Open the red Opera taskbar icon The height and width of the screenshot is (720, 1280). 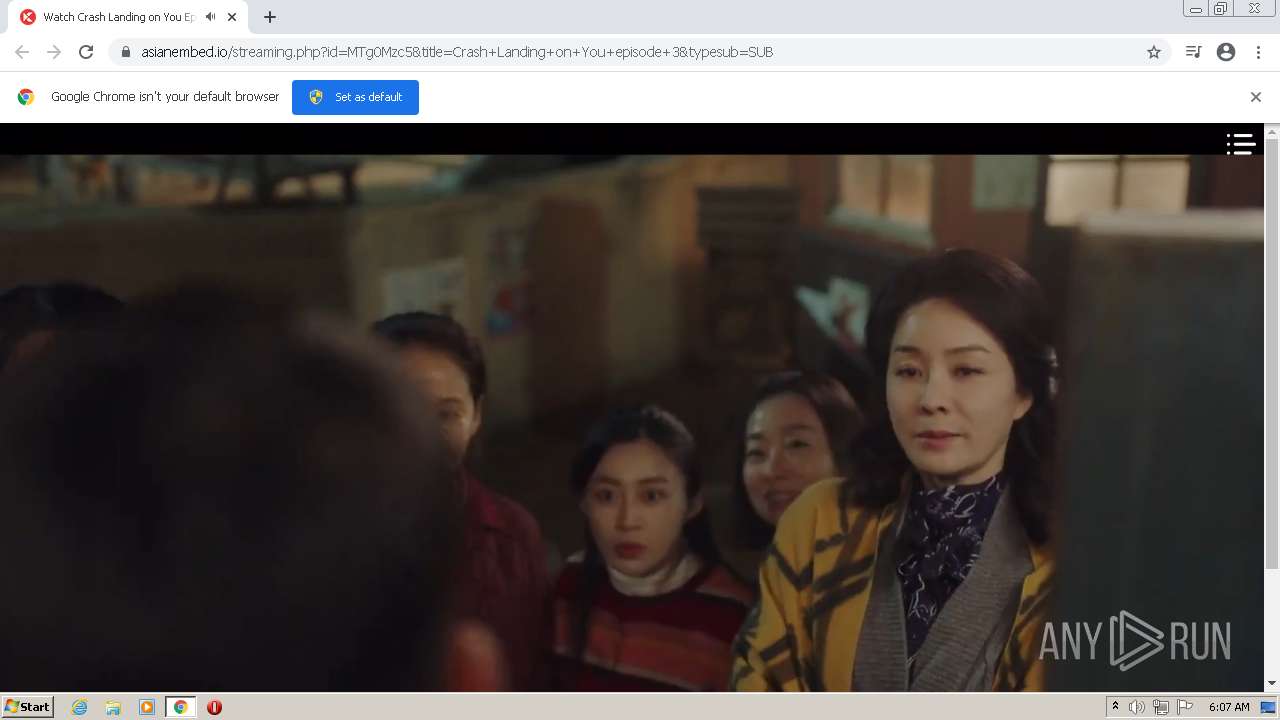coord(214,707)
